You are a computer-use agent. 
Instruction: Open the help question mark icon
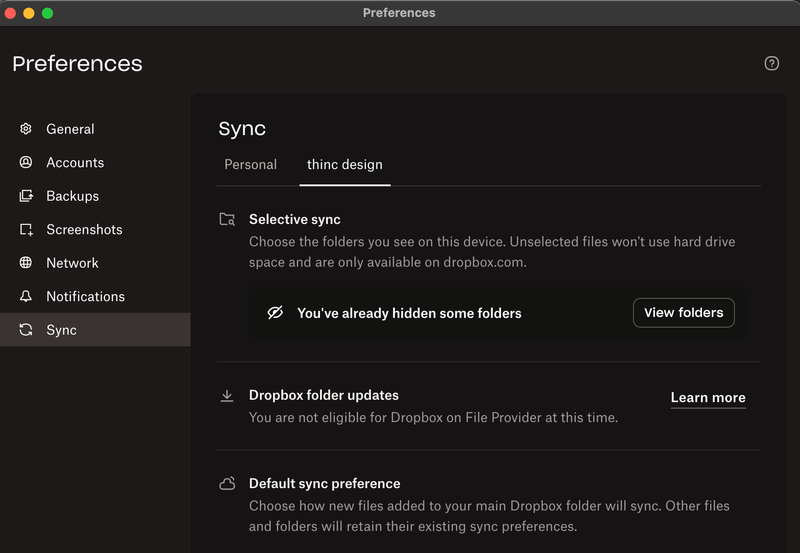(x=771, y=63)
